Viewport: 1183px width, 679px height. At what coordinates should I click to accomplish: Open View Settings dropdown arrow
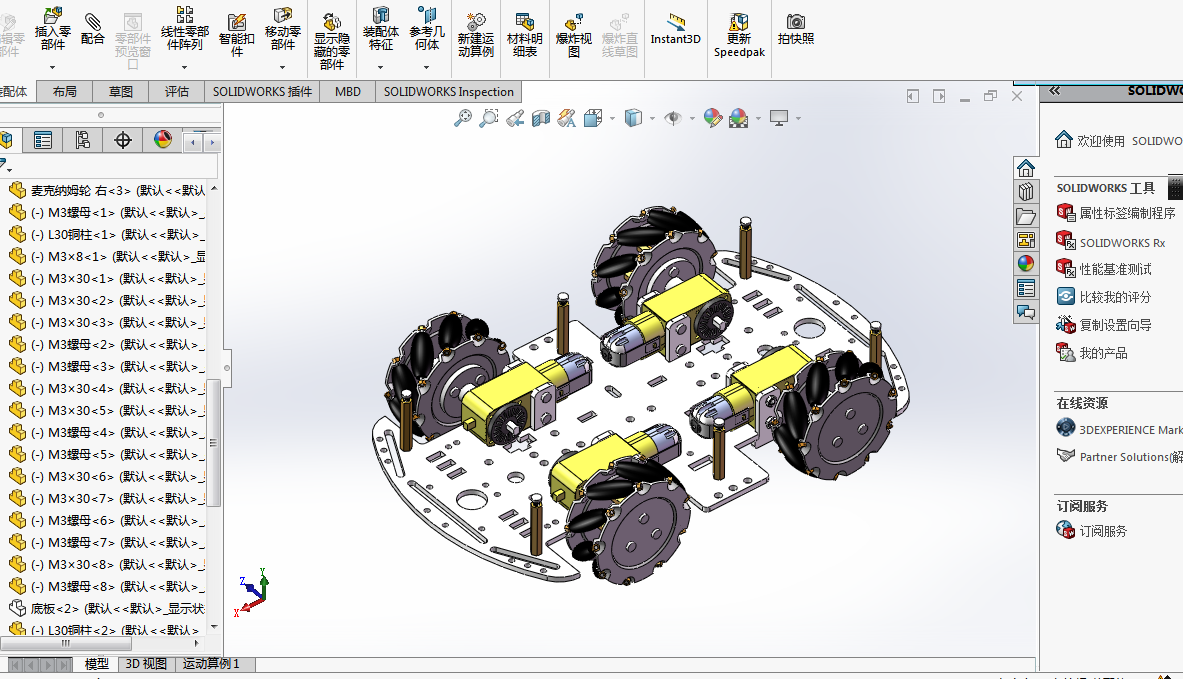coord(797,118)
